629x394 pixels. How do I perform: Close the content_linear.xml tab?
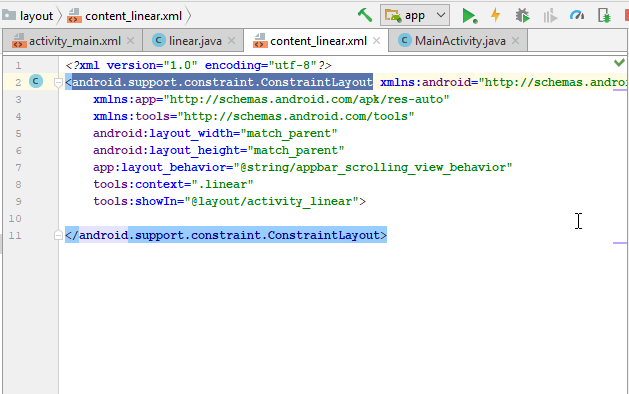pyautogui.click(x=376, y=41)
